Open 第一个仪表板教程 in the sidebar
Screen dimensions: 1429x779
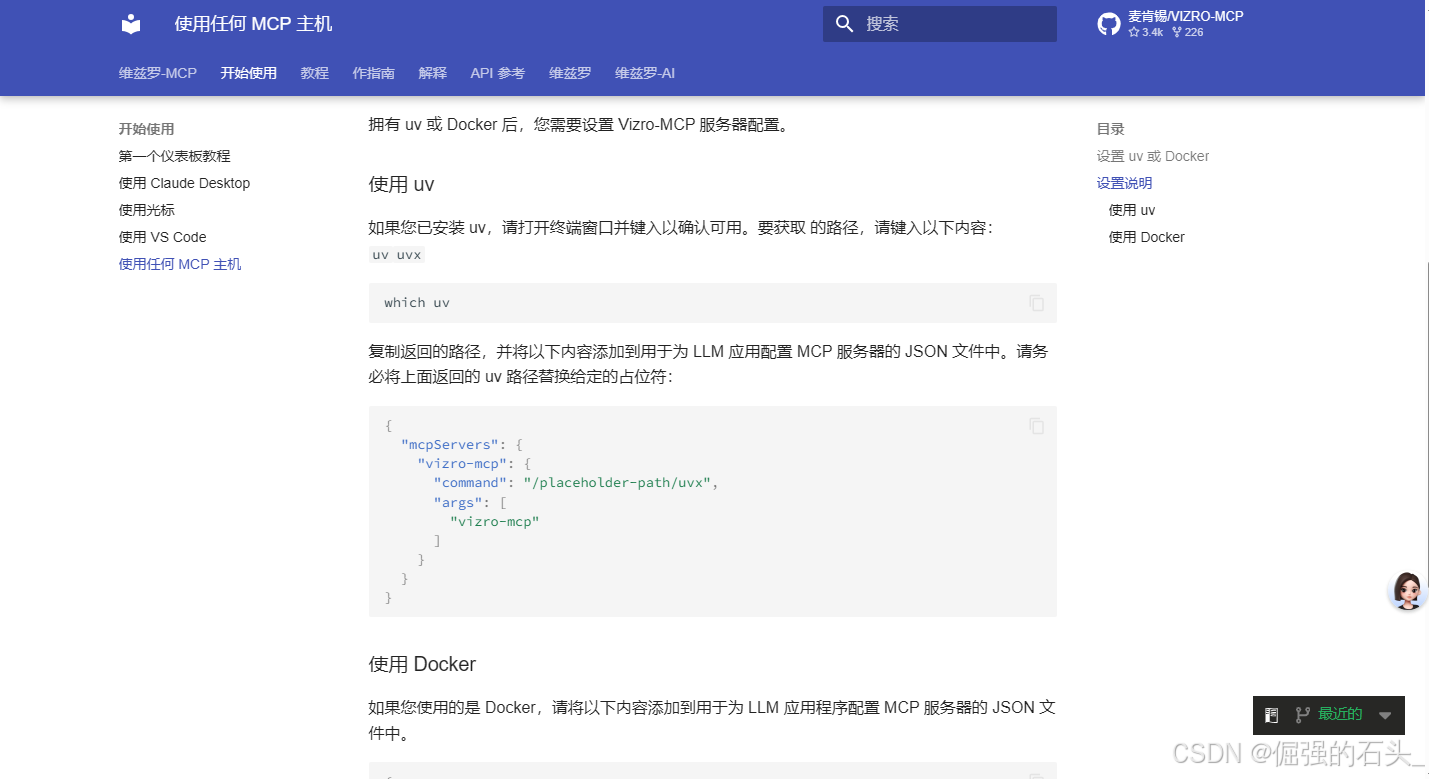175,156
